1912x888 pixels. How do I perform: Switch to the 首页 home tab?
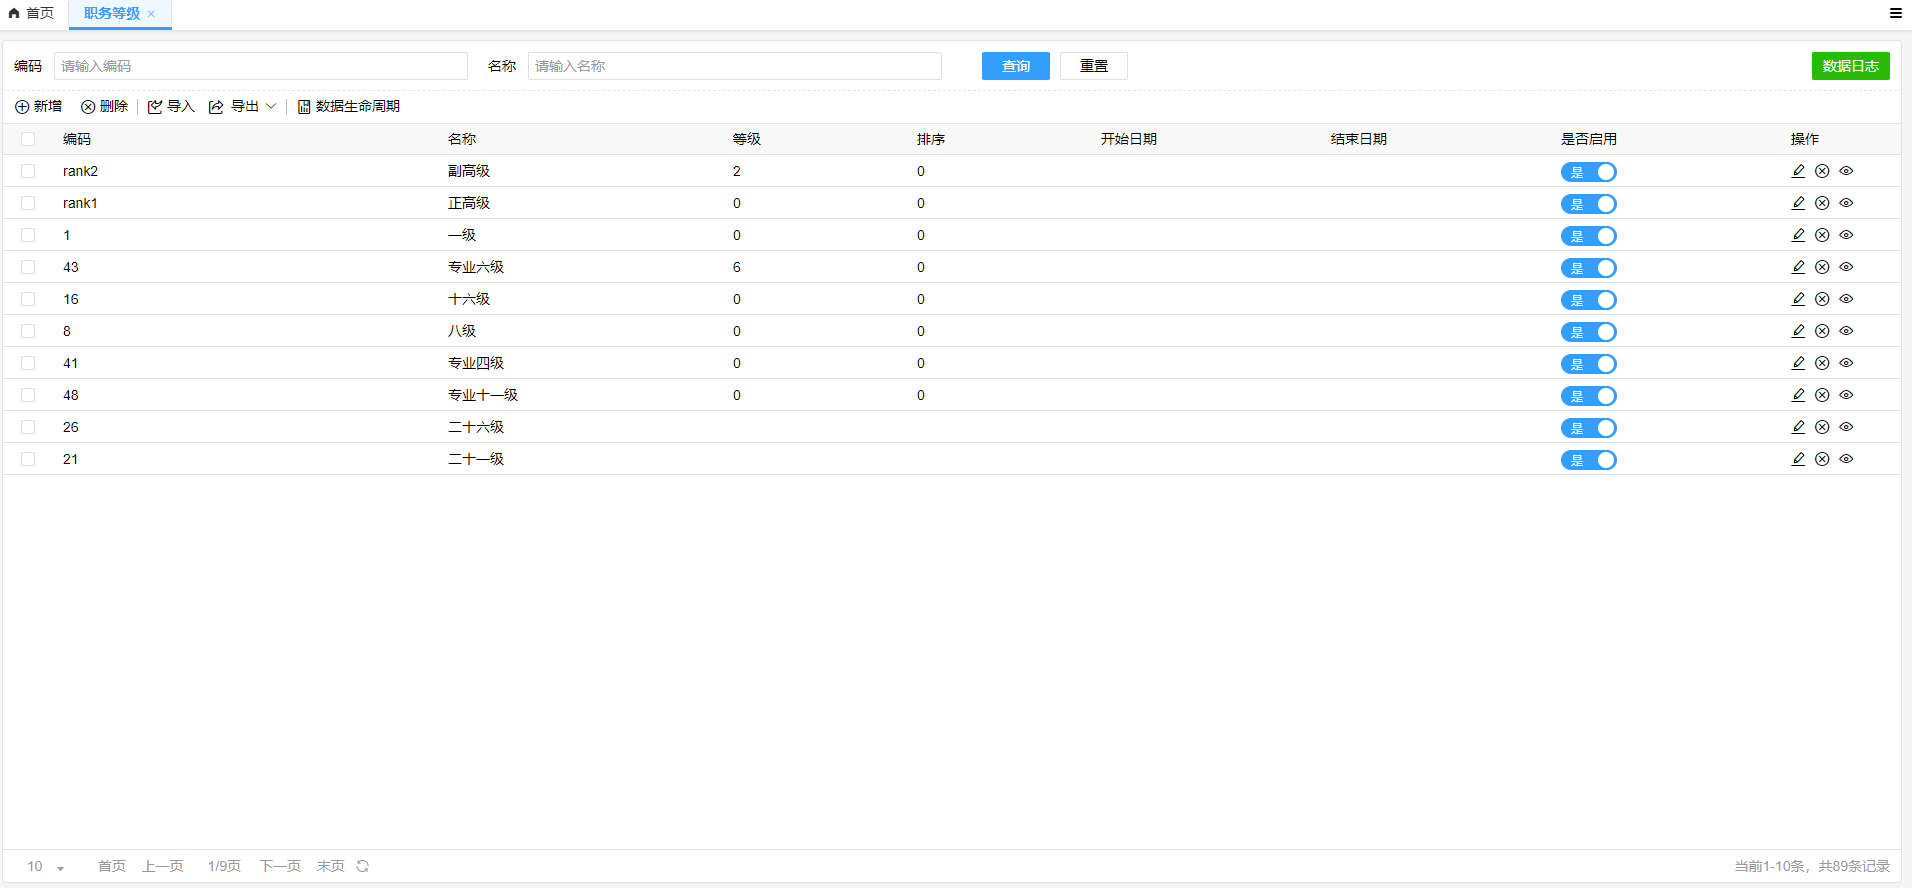point(32,13)
